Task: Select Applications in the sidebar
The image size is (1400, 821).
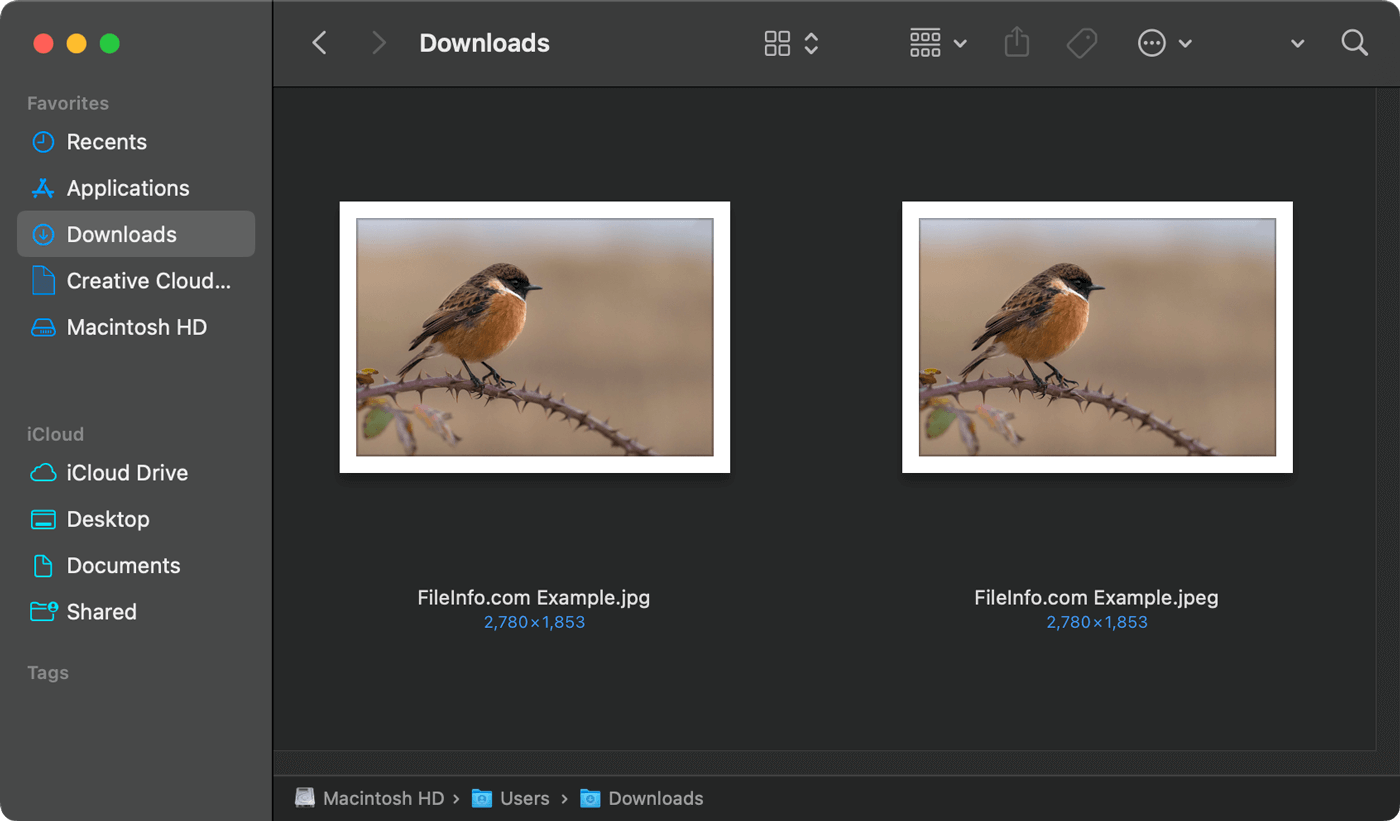Action: [x=127, y=188]
